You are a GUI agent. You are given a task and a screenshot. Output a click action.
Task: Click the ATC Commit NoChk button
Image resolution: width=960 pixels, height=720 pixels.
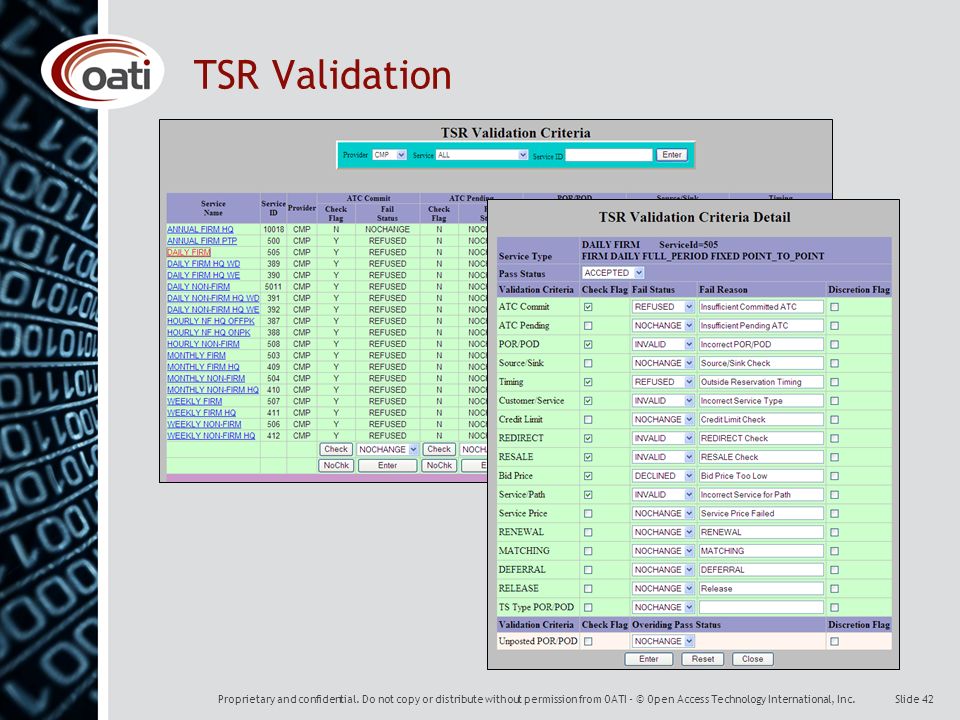[336, 465]
